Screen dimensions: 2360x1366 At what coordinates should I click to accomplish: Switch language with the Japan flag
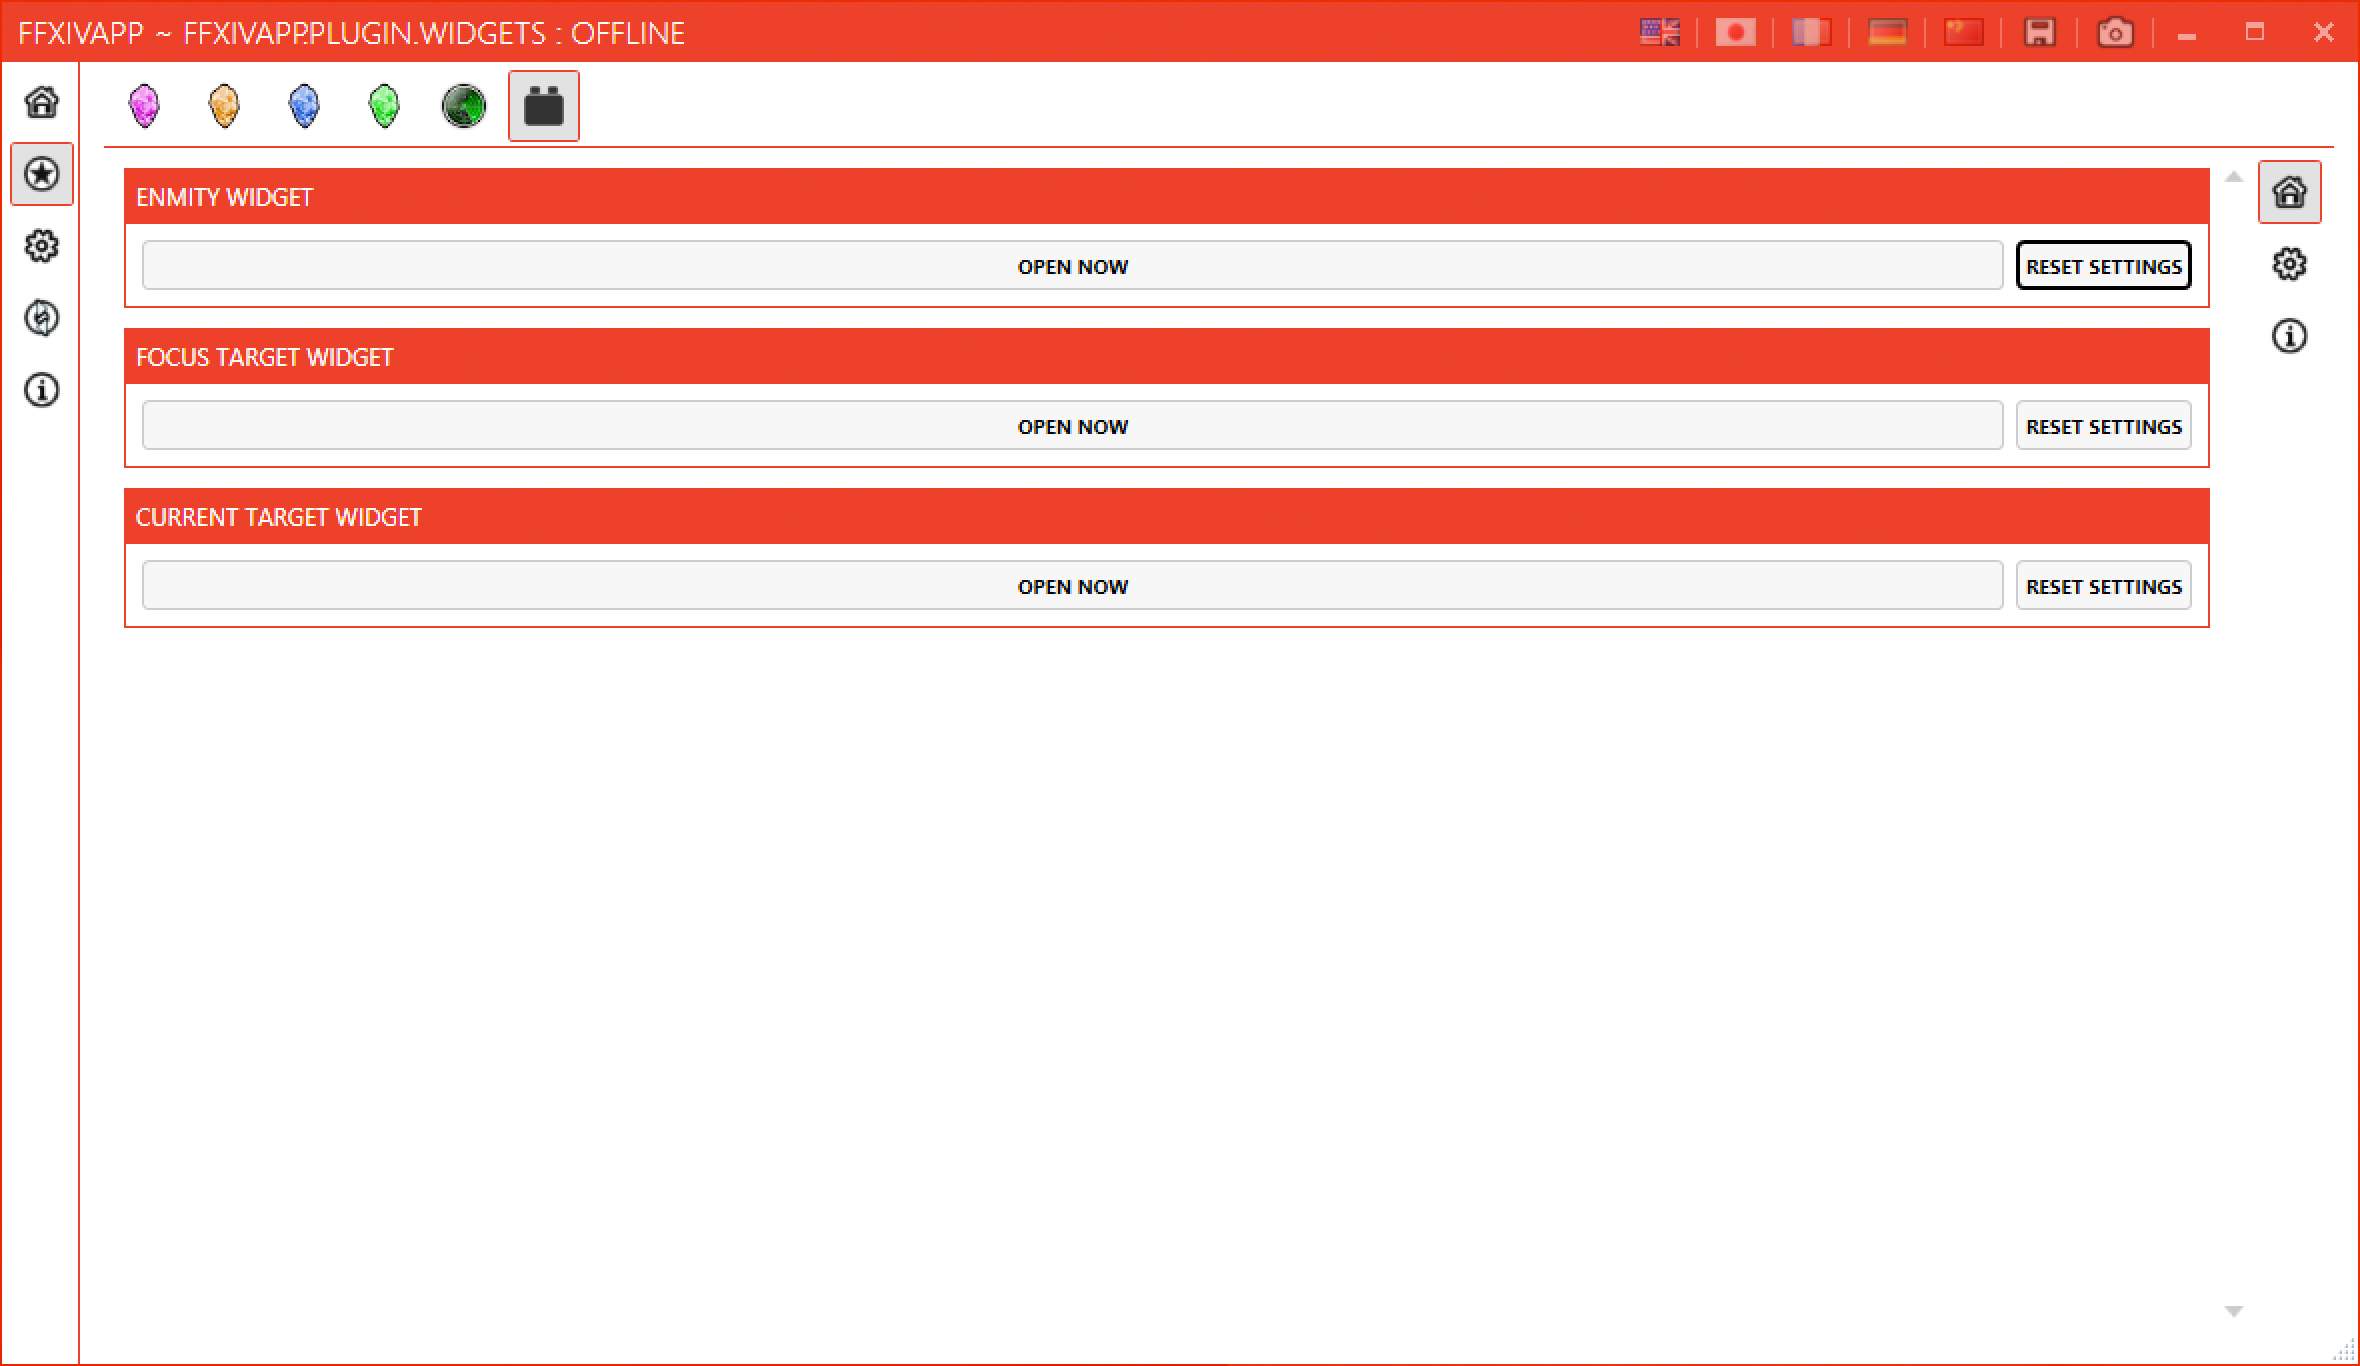pyautogui.click(x=1736, y=33)
